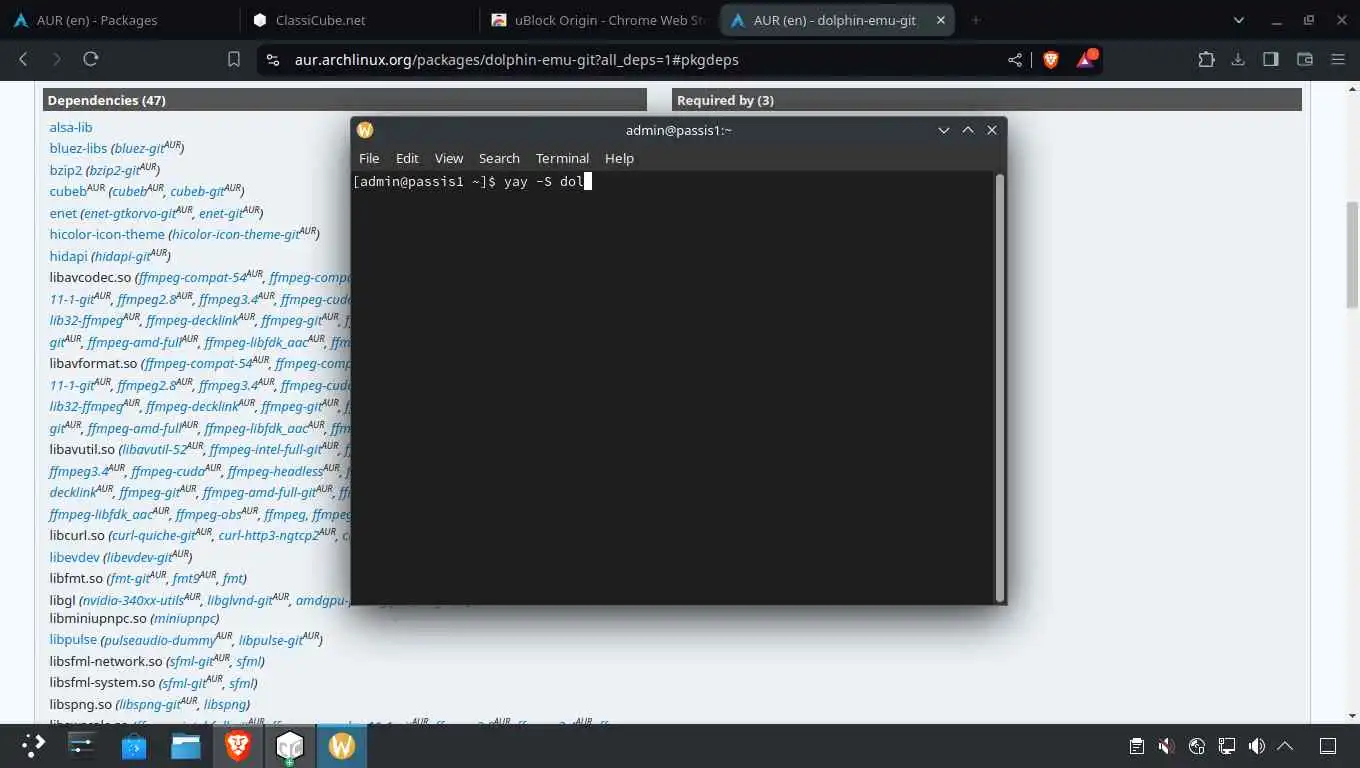Toggle the browser sidebar panel icon
Viewport: 1360px width, 768px height.
point(1271,59)
